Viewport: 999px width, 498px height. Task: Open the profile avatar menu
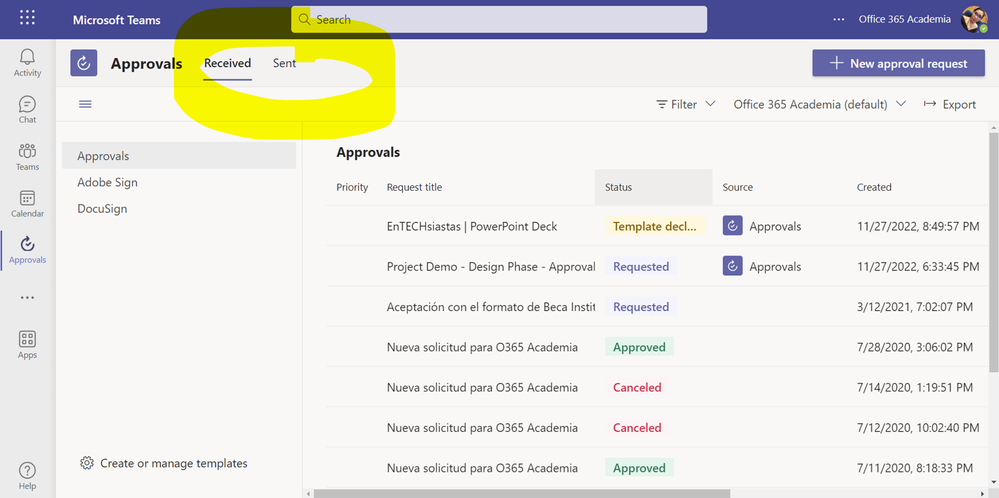click(x=974, y=19)
